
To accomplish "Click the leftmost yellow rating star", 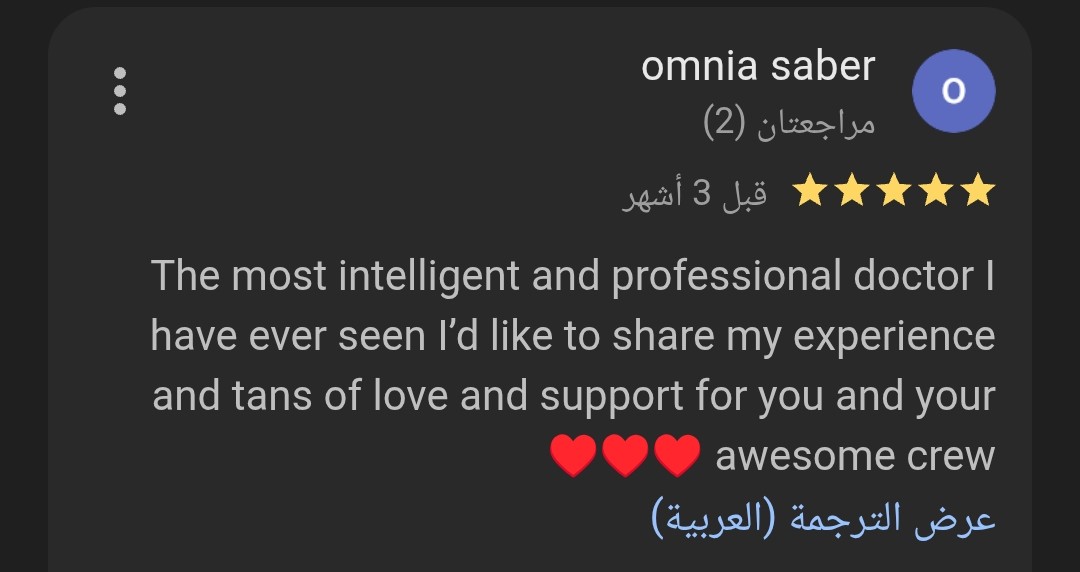I will (809, 190).
